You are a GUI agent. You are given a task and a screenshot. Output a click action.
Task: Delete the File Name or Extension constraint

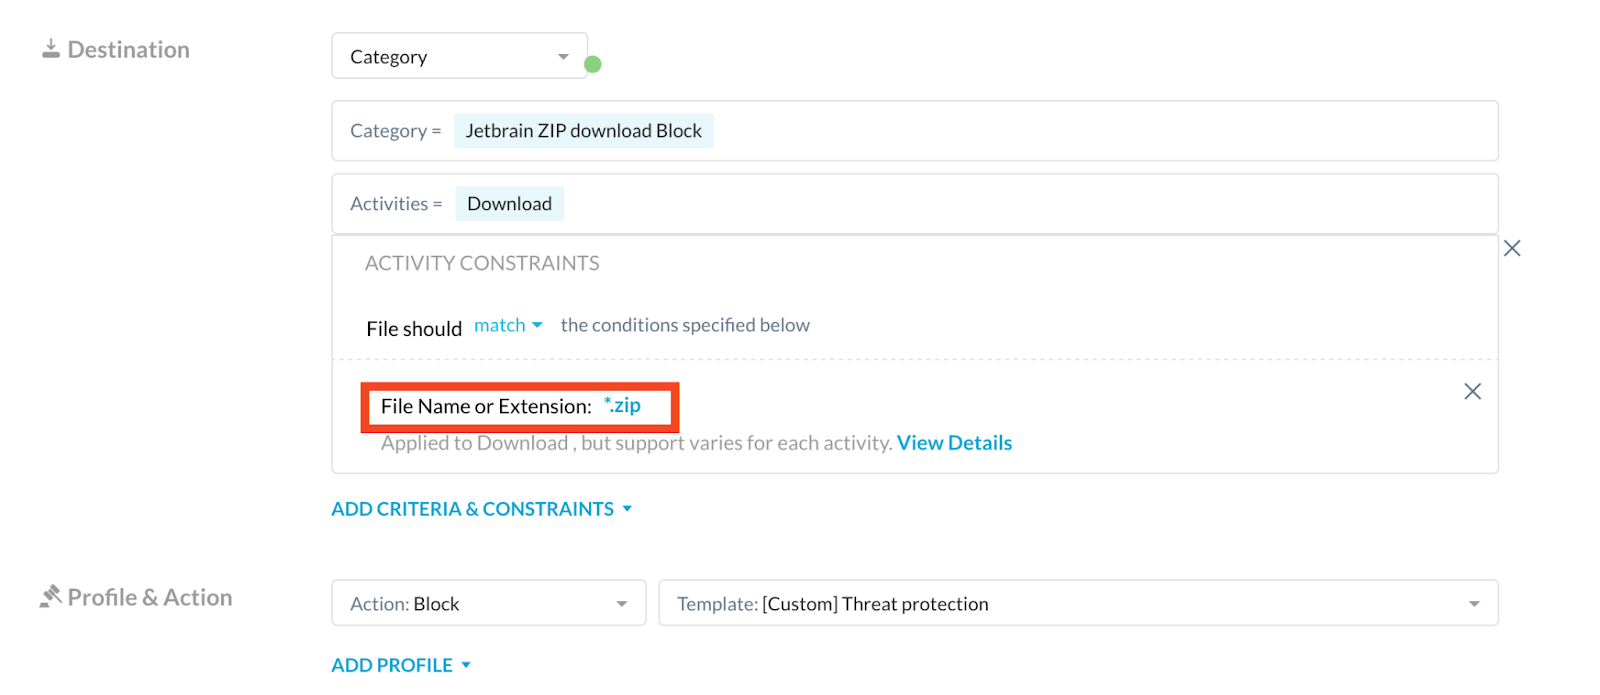click(1472, 391)
